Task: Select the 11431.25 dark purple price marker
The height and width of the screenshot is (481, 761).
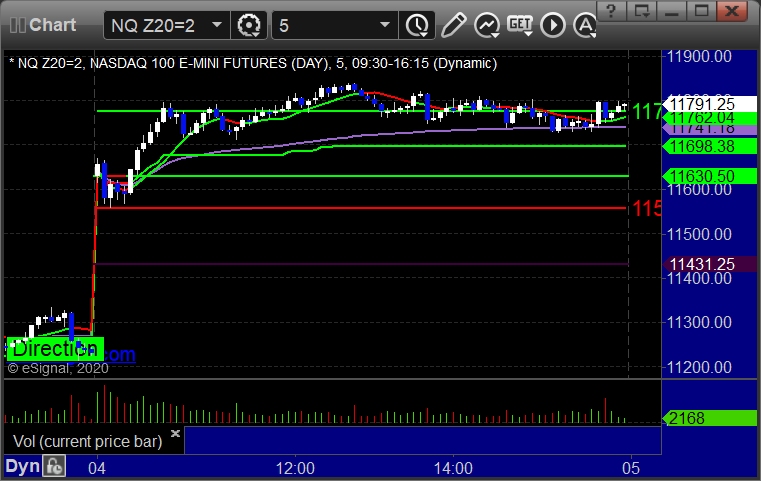Action: pyautogui.click(x=710, y=264)
